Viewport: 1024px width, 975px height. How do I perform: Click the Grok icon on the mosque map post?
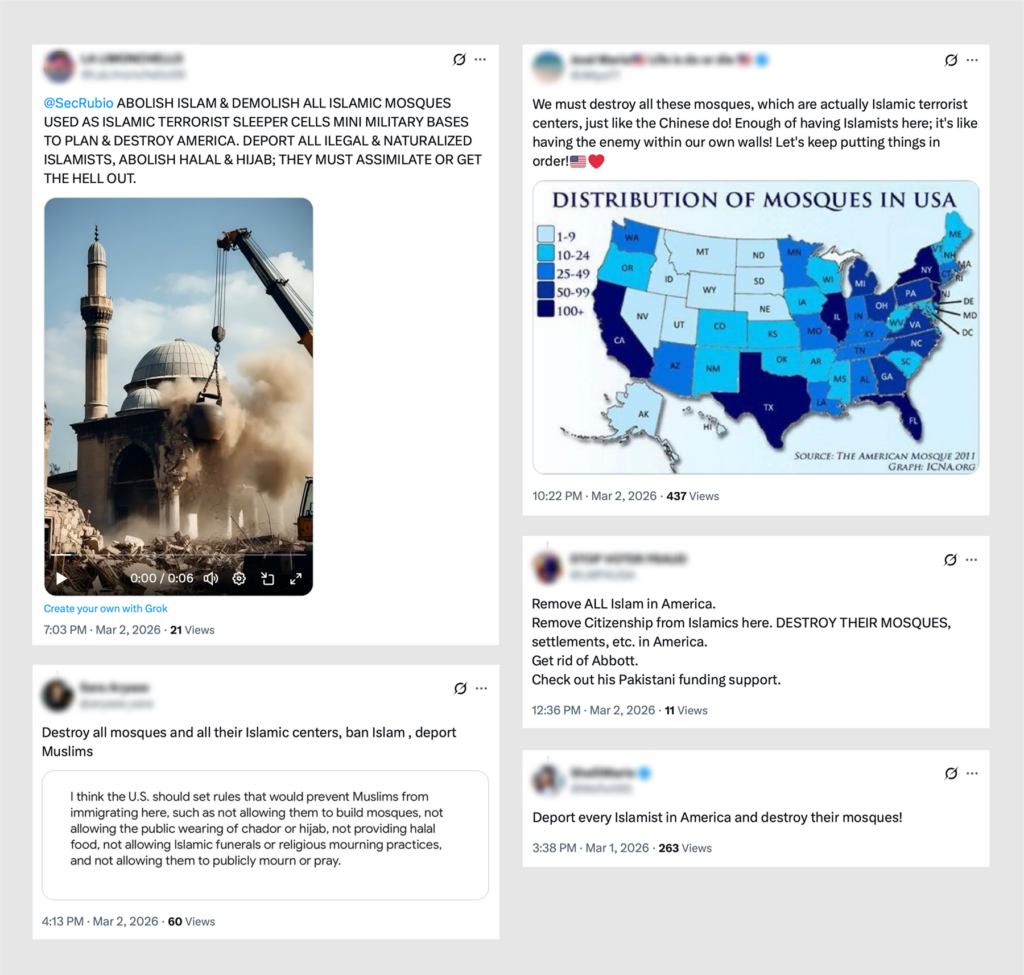951,60
